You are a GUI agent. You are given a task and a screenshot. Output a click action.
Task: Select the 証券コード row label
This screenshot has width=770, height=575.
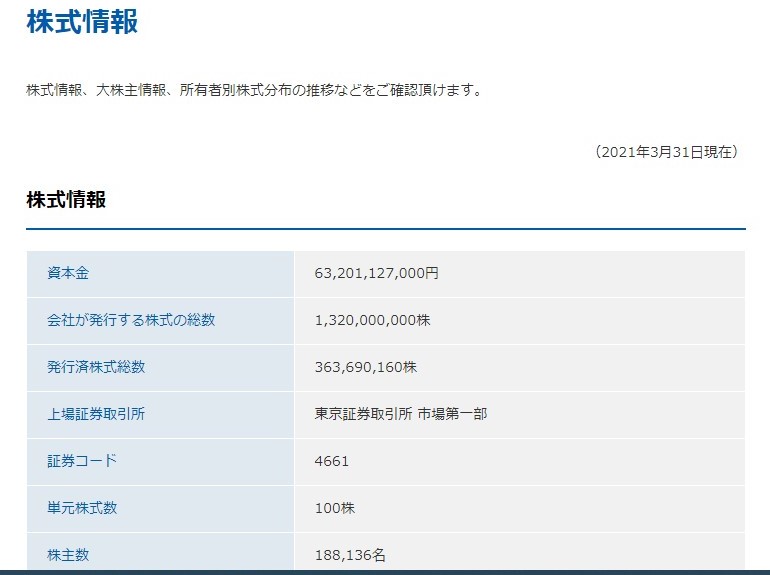pos(82,460)
